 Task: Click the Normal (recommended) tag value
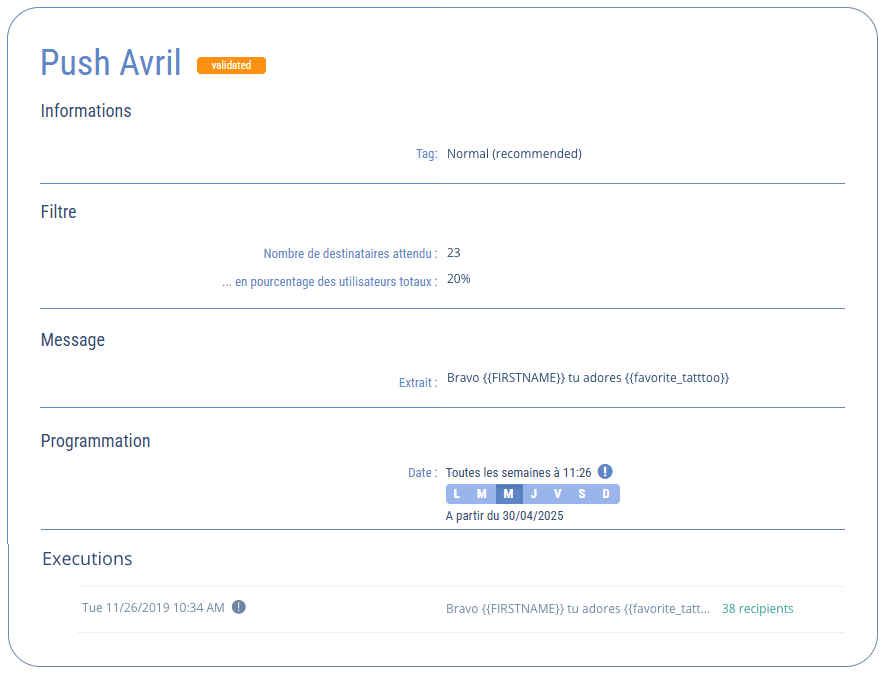514,154
